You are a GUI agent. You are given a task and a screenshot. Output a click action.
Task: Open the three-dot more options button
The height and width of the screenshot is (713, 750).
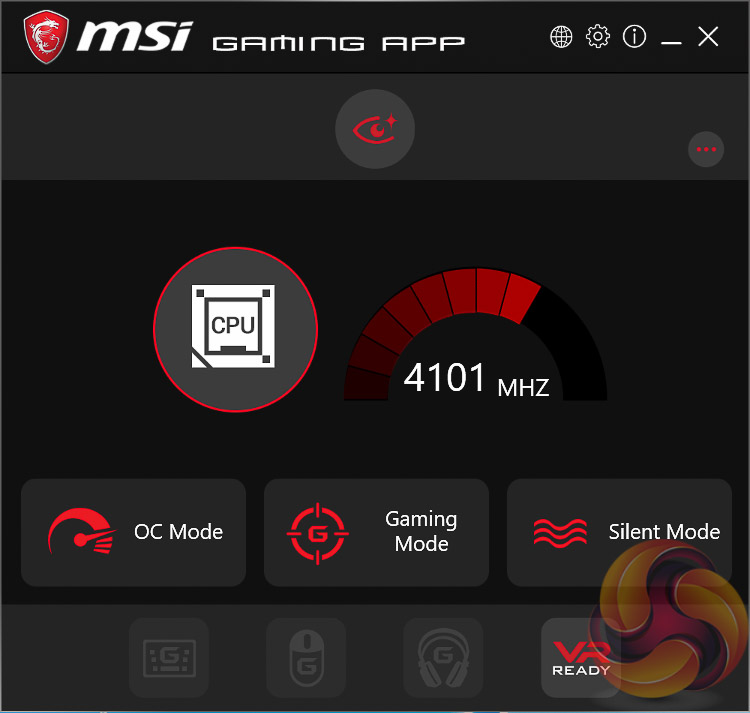point(706,149)
